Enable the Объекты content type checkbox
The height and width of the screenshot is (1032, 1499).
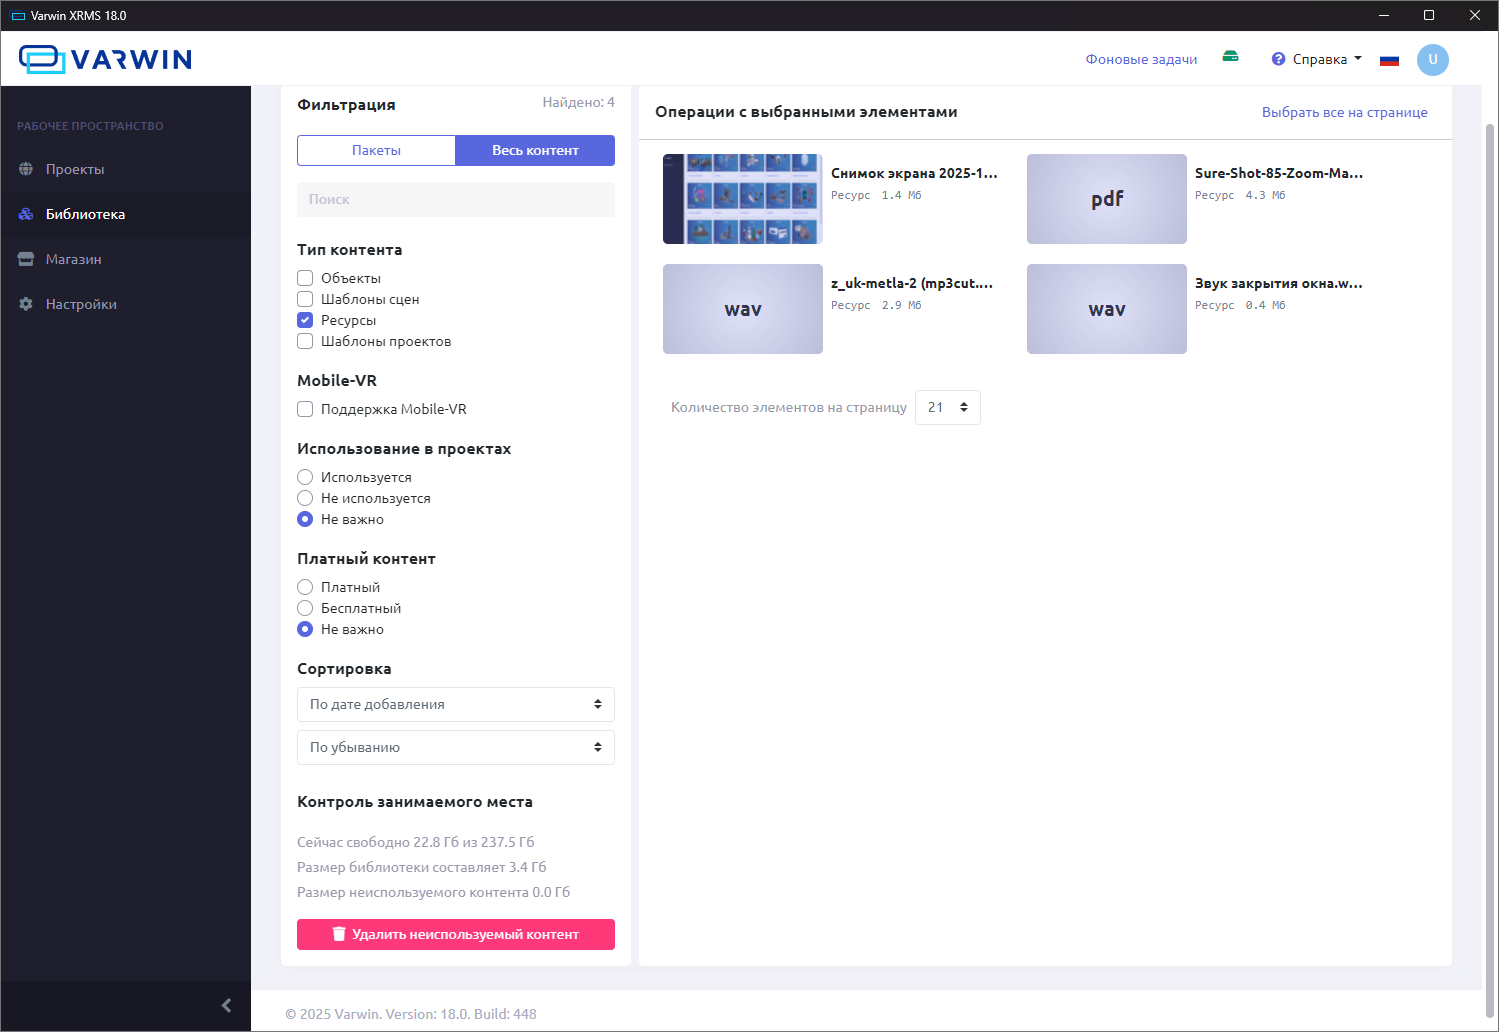305,278
